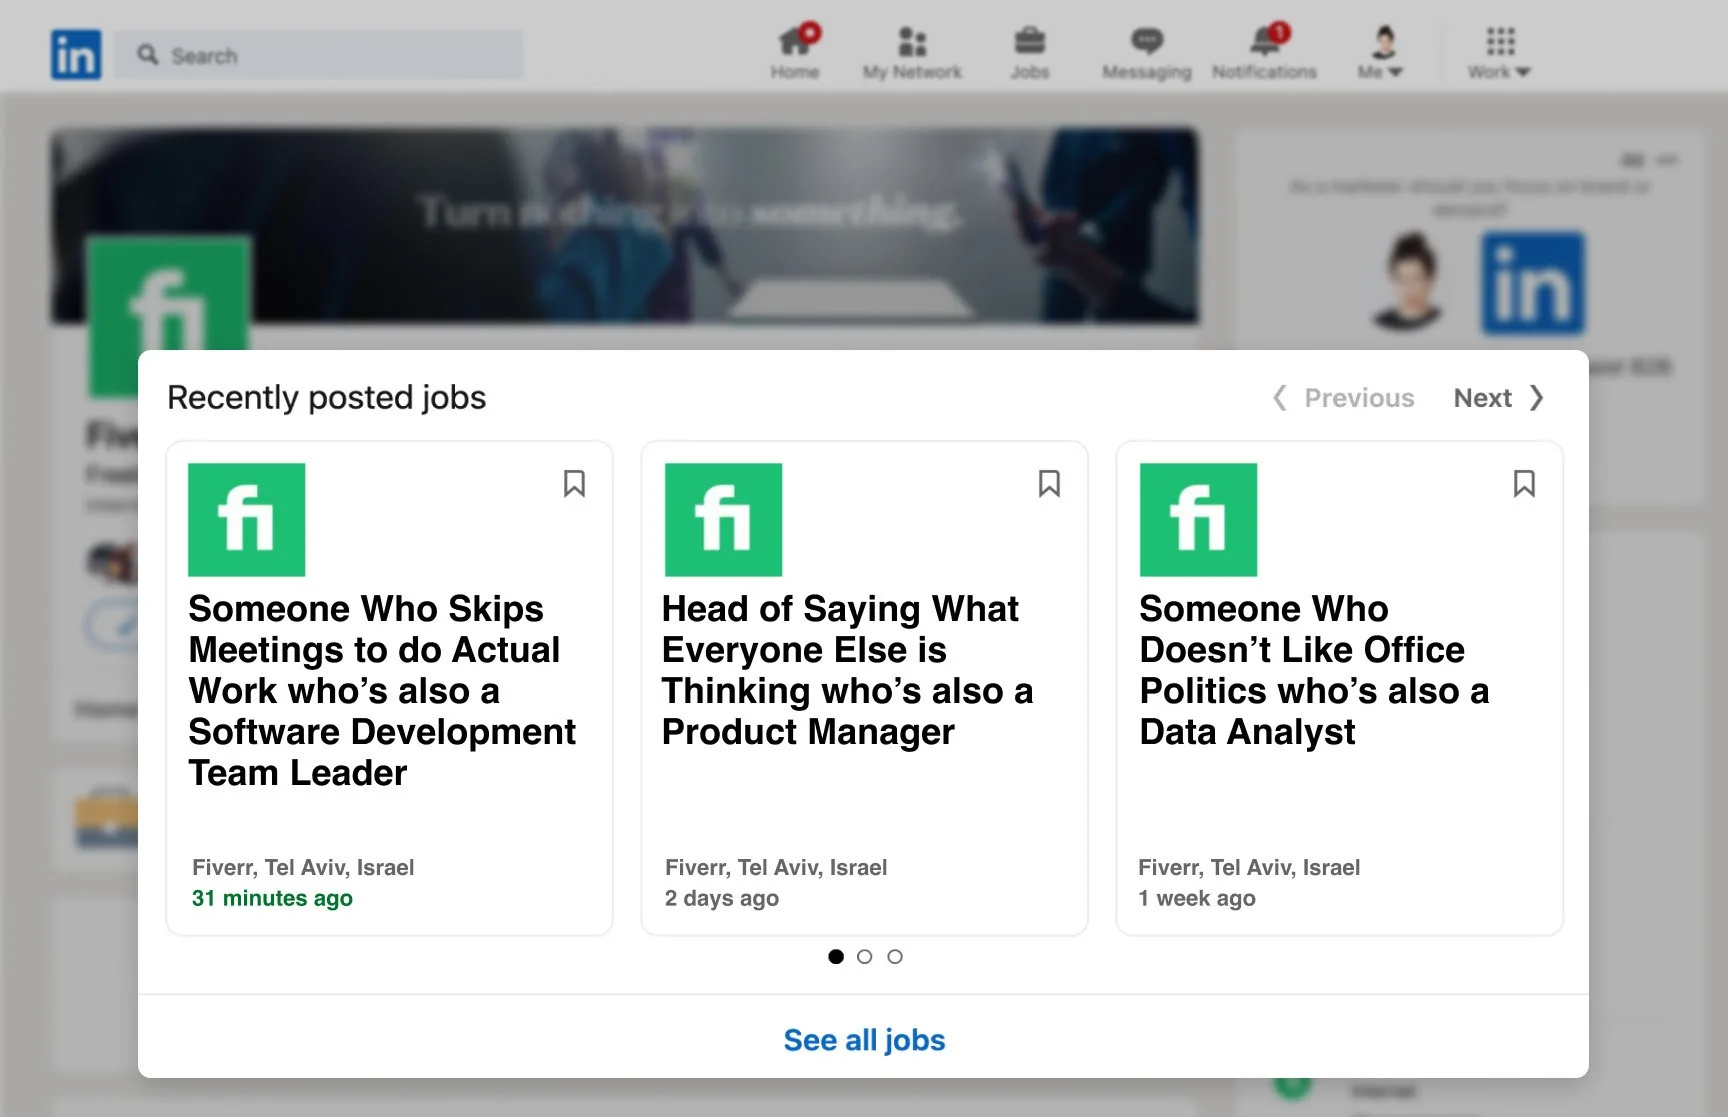Click Fiverr logo on Data Analyst card
The height and width of the screenshot is (1117, 1728).
pyautogui.click(x=1198, y=520)
